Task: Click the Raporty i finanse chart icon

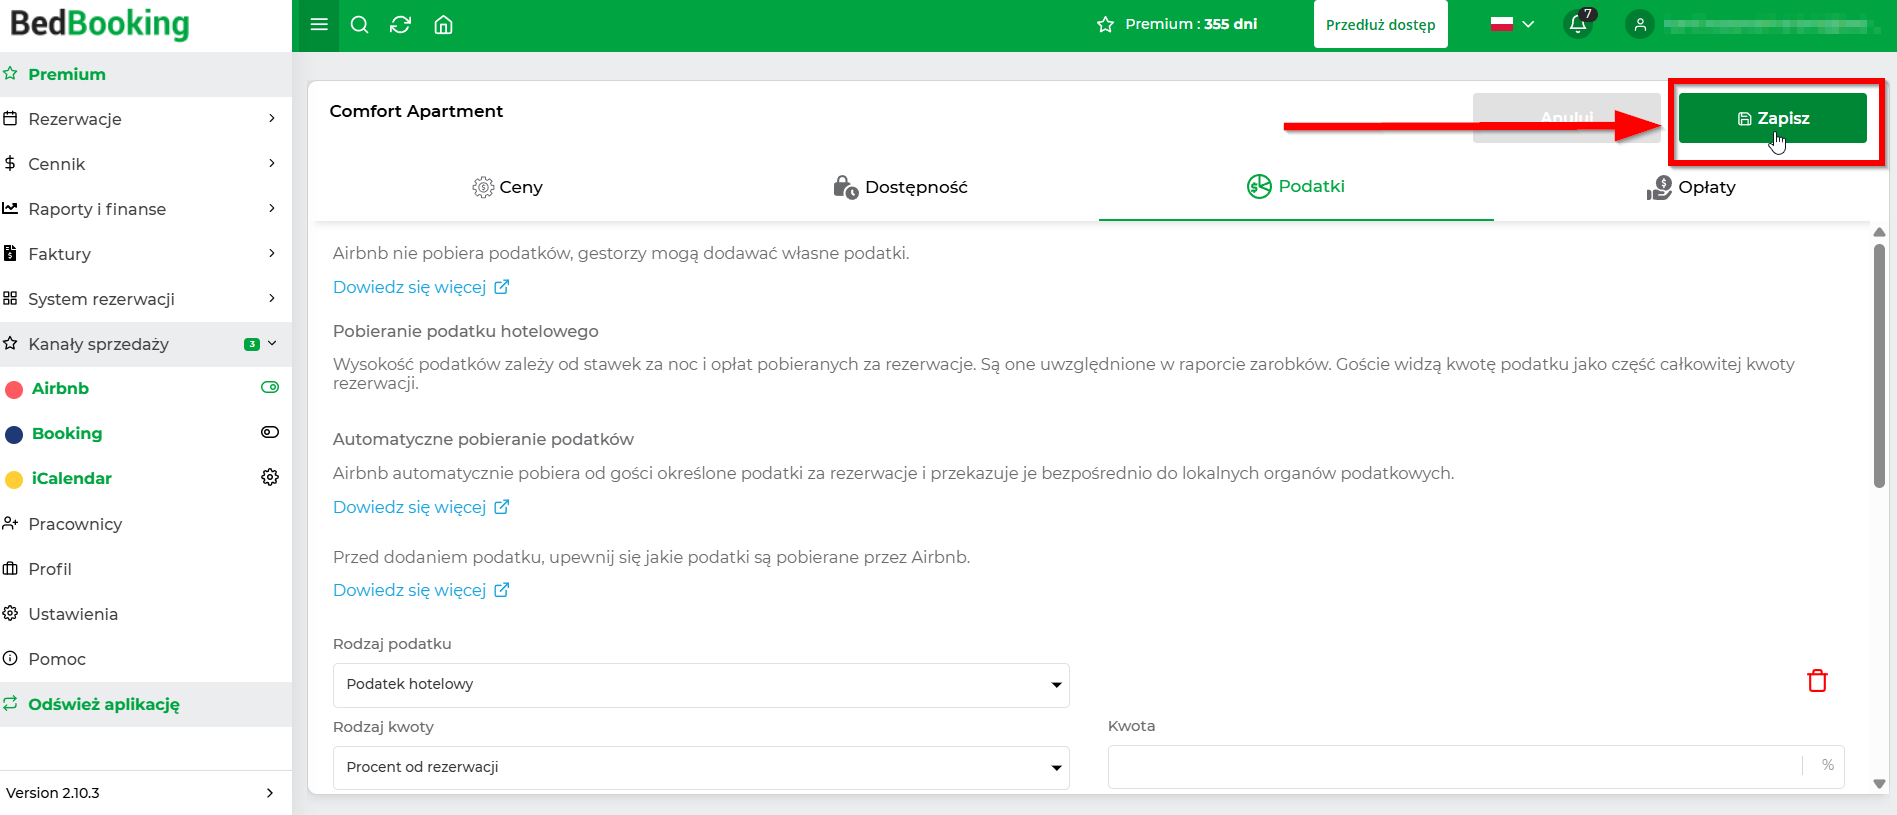Action: click(x=10, y=208)
